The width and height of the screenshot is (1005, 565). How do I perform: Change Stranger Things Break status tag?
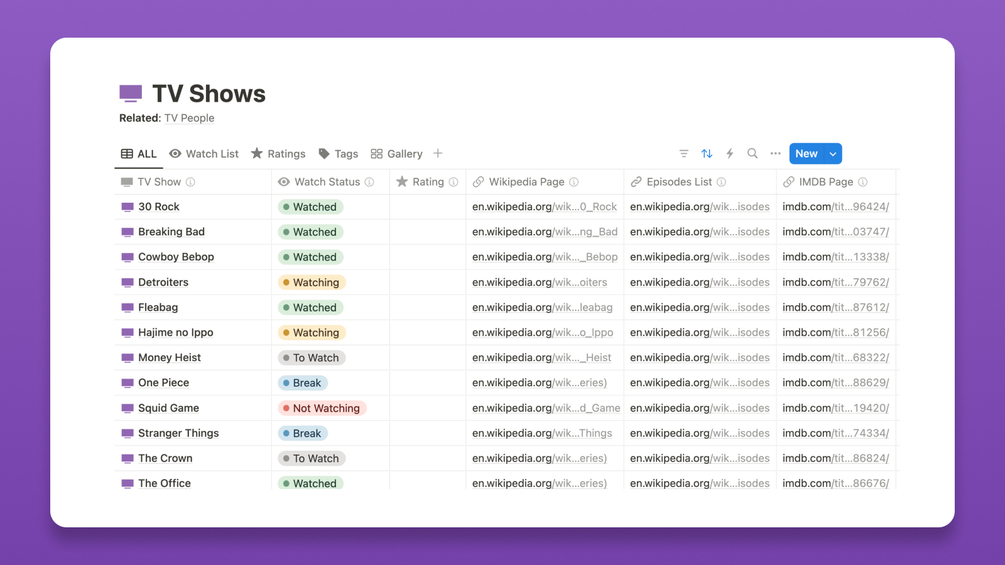click(x=303, y=433)
